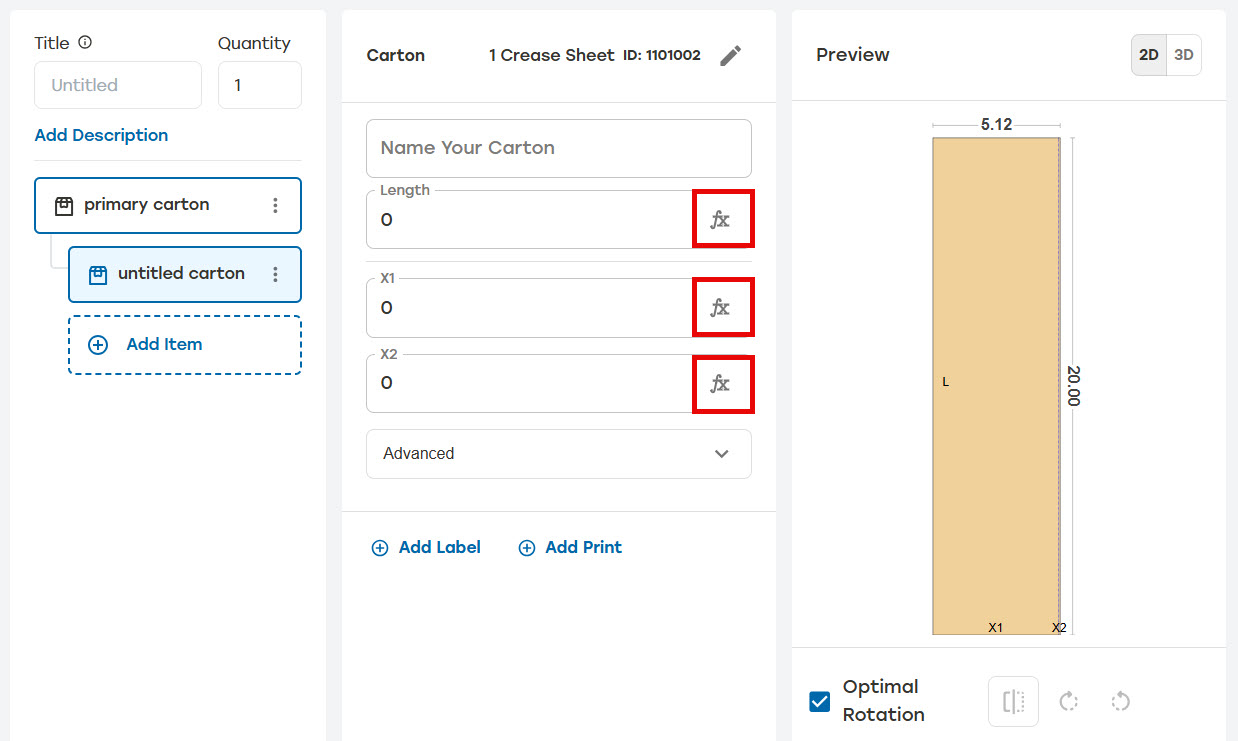Open formula editor for X1 field
Screen dimensions: 1238x741
click(722, 307)
